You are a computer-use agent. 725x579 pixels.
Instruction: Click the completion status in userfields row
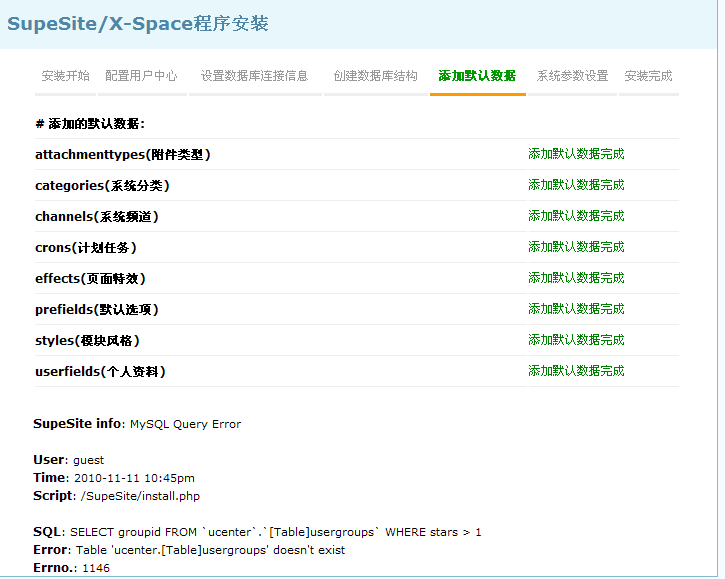[576, 370]
